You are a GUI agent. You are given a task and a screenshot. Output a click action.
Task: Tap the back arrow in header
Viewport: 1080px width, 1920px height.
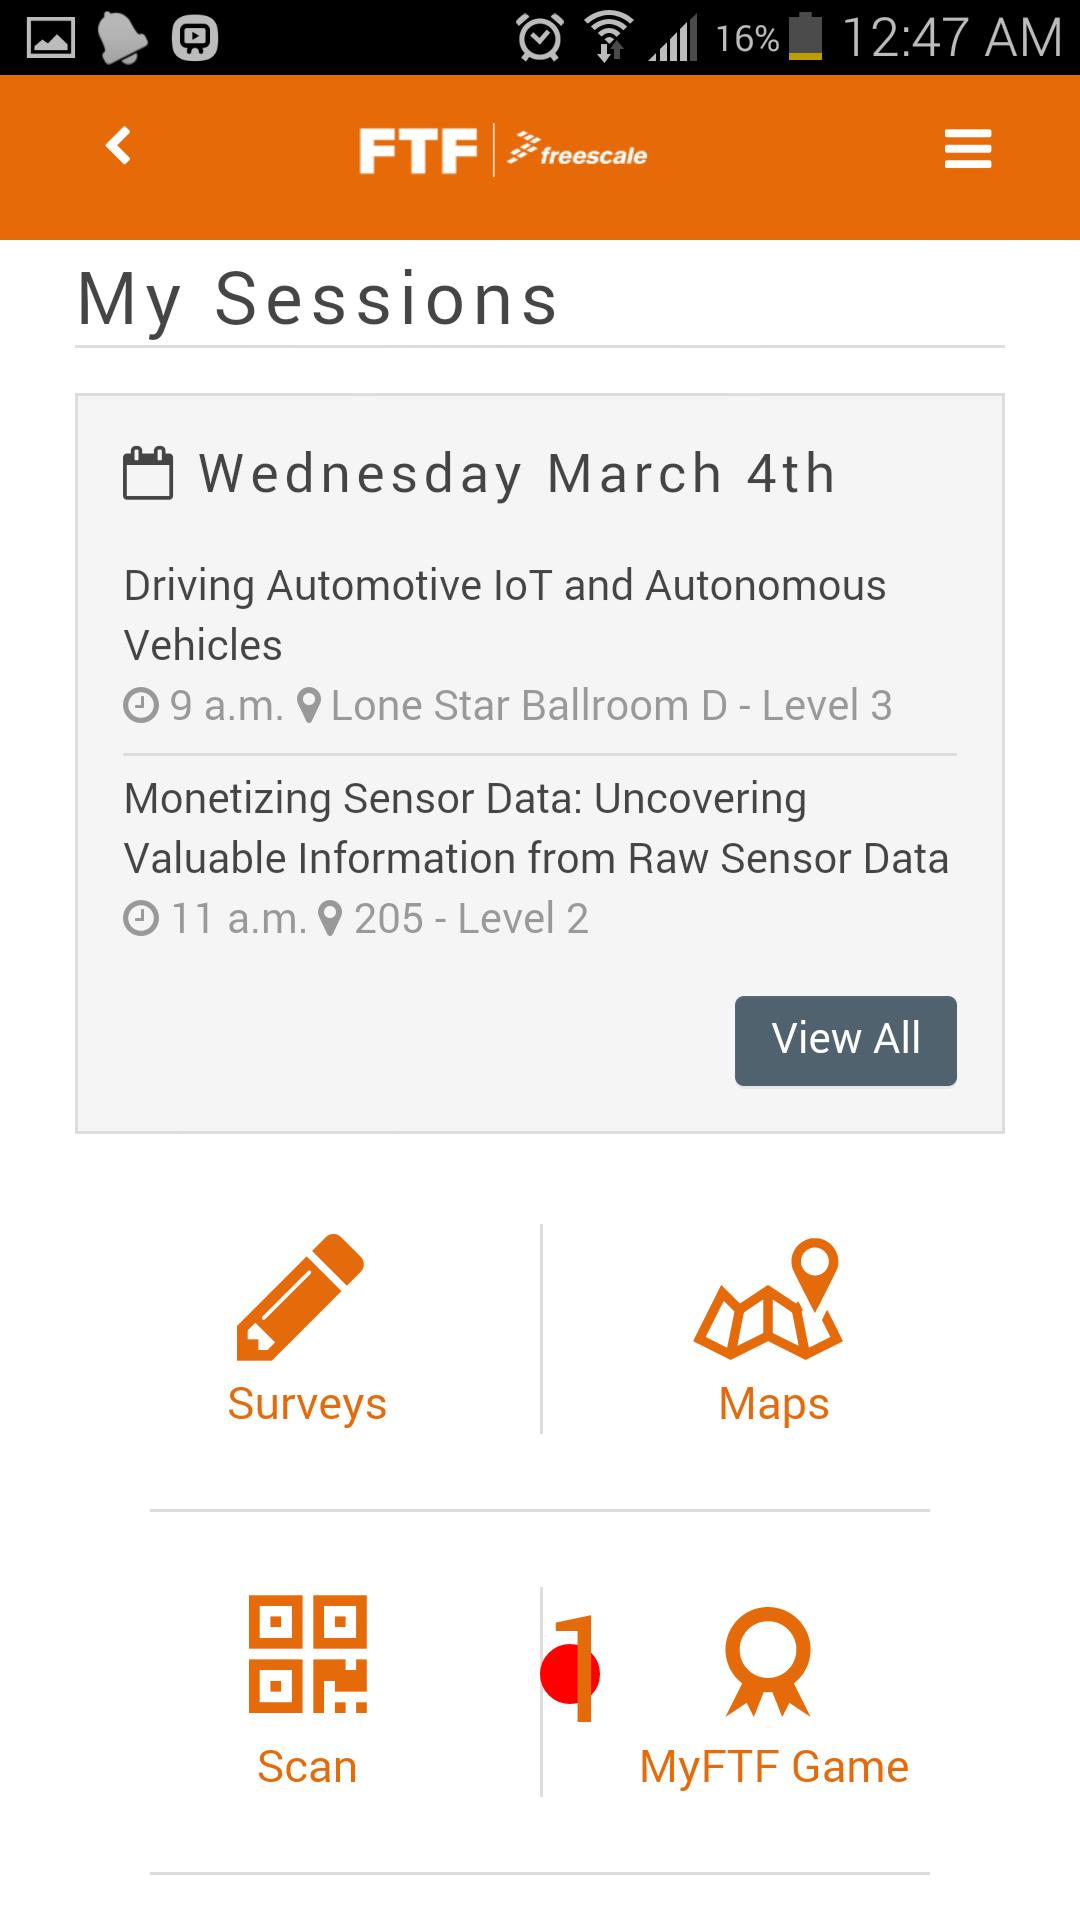point(119,146)
